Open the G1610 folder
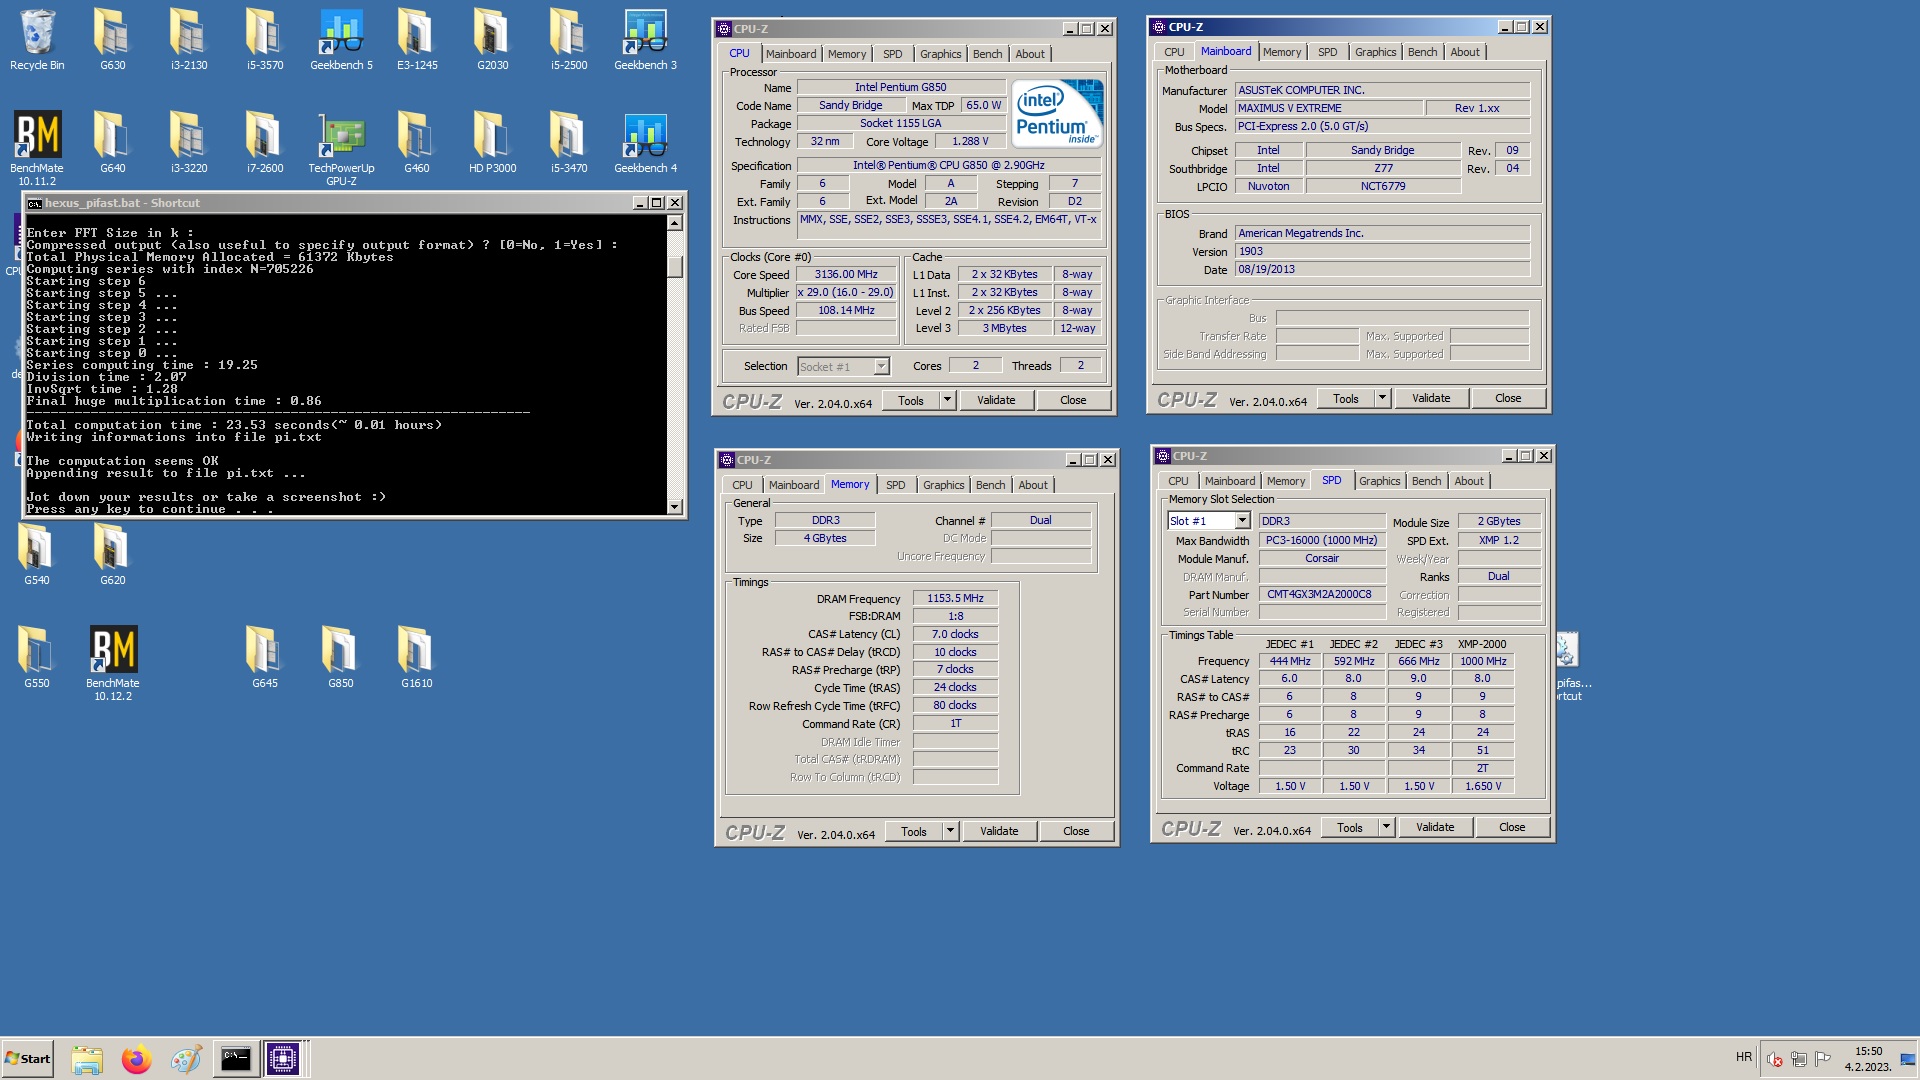 pyautogui.click(x=417, y=657)
